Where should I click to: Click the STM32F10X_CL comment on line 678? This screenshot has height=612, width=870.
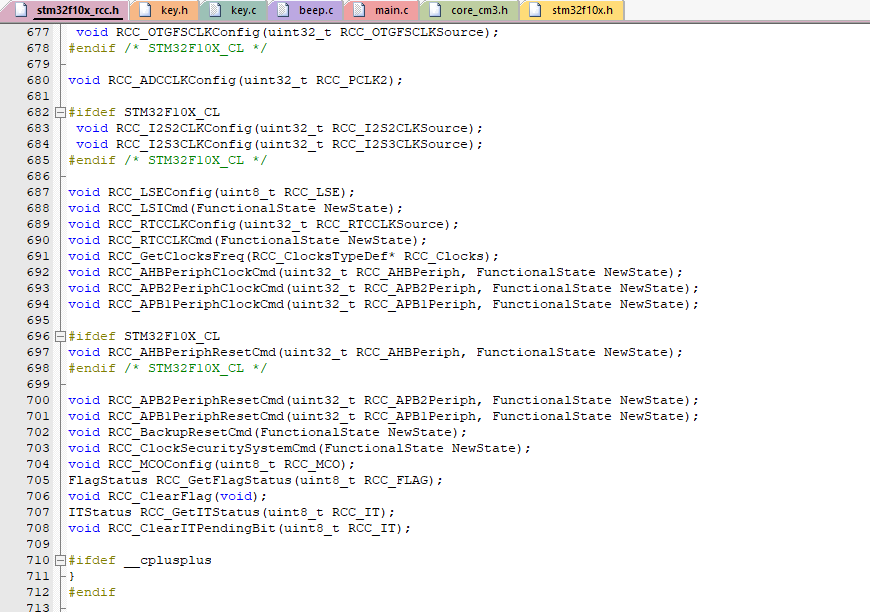pyautogui.click(x=196, y=48)
